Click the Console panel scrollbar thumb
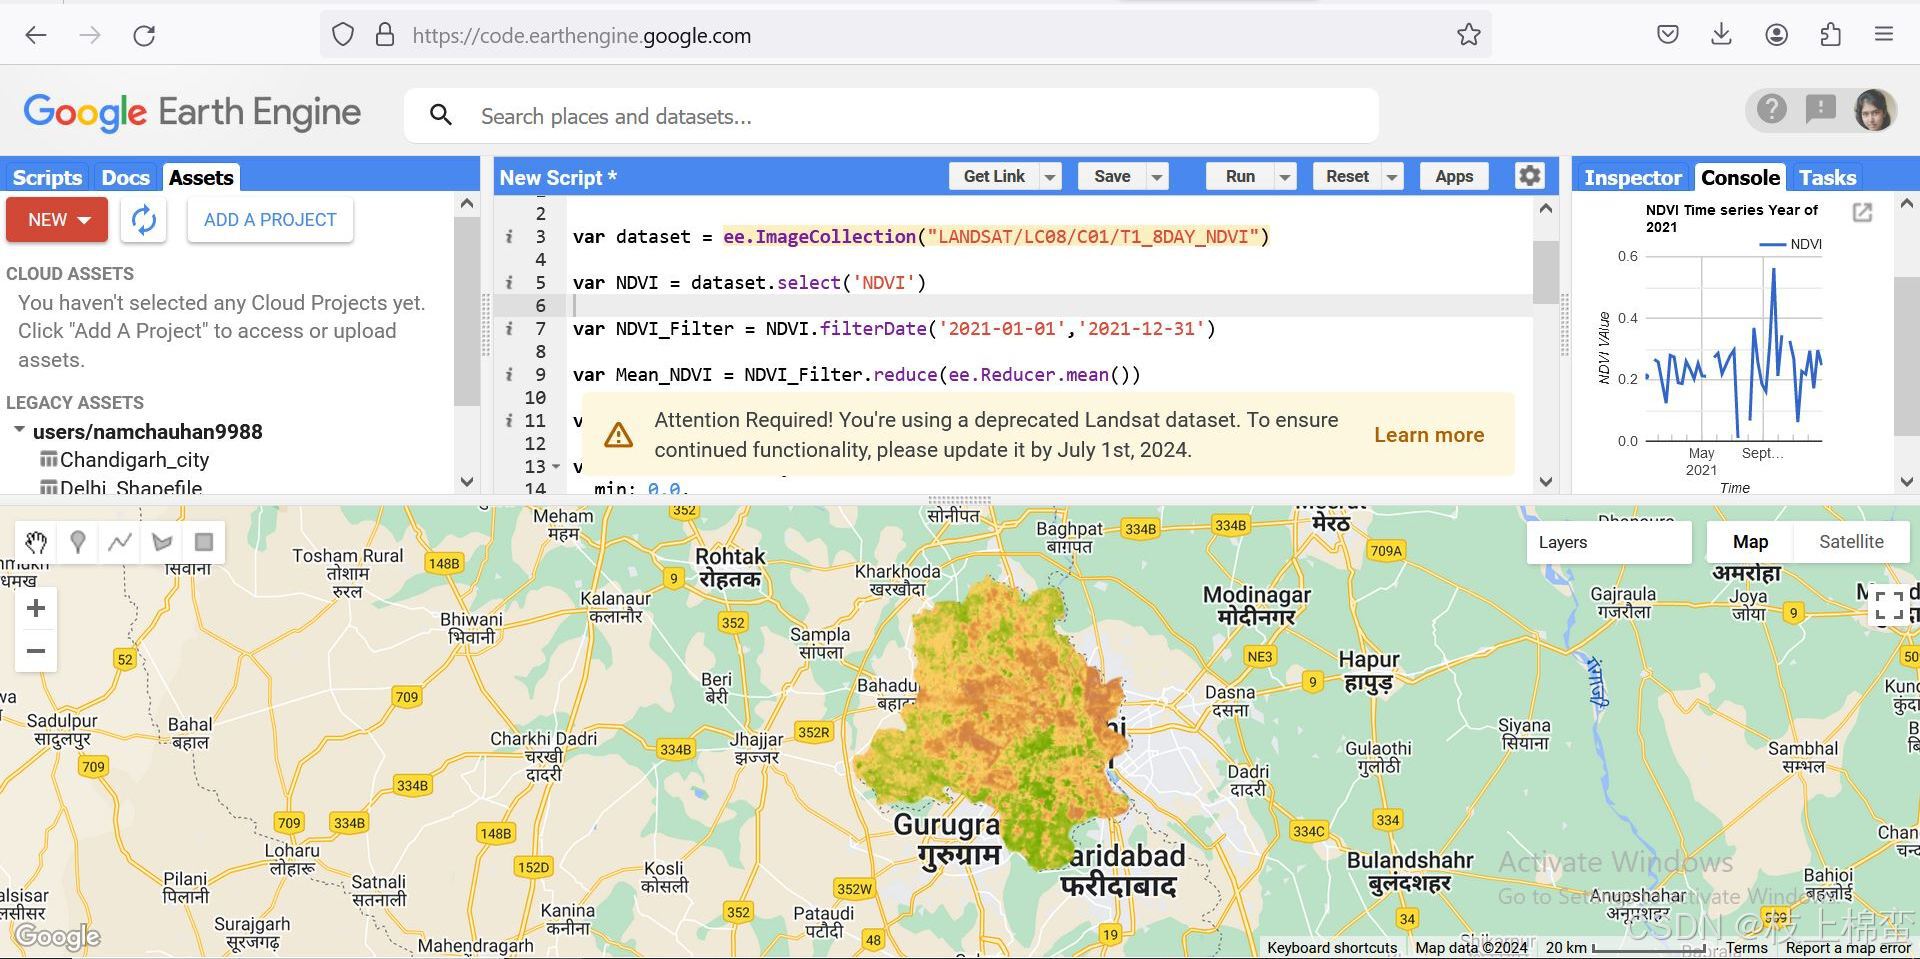Image resolution: width=1920 pixels, height=959 pixels. coord(1906,355)
